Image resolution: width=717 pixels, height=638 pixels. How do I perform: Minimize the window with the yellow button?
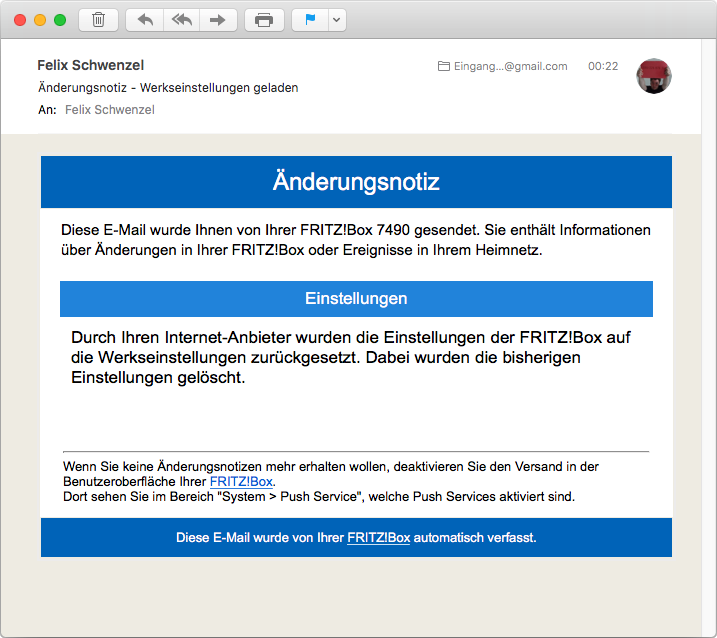pyautogui.click(x=40, y=20)
